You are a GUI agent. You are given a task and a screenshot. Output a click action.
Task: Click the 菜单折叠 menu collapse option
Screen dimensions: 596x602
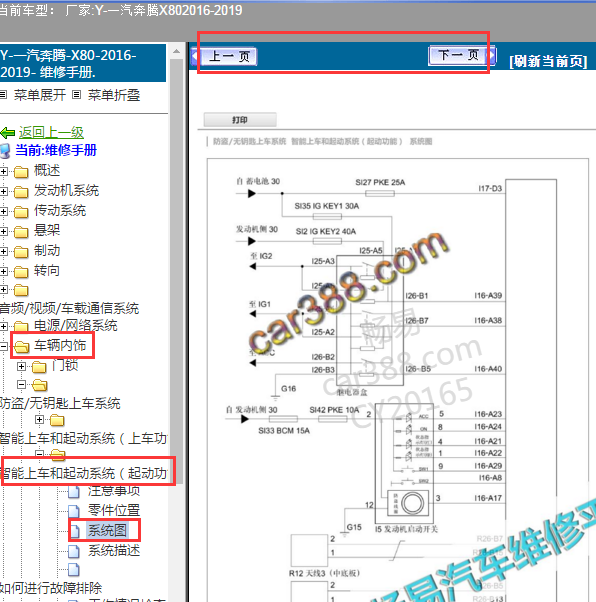[114, 95]
